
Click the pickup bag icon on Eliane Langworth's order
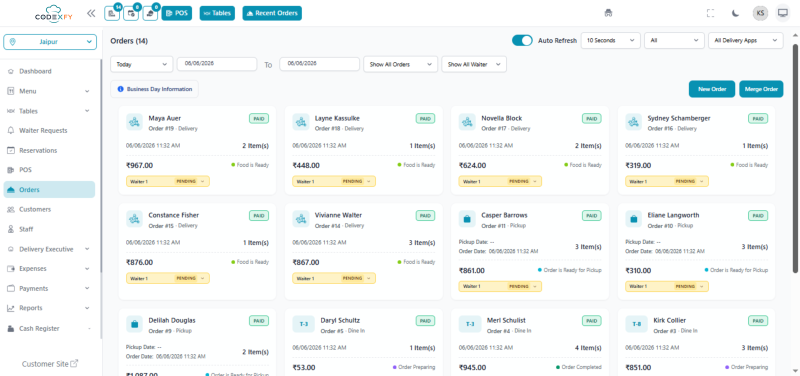[633, 219]
